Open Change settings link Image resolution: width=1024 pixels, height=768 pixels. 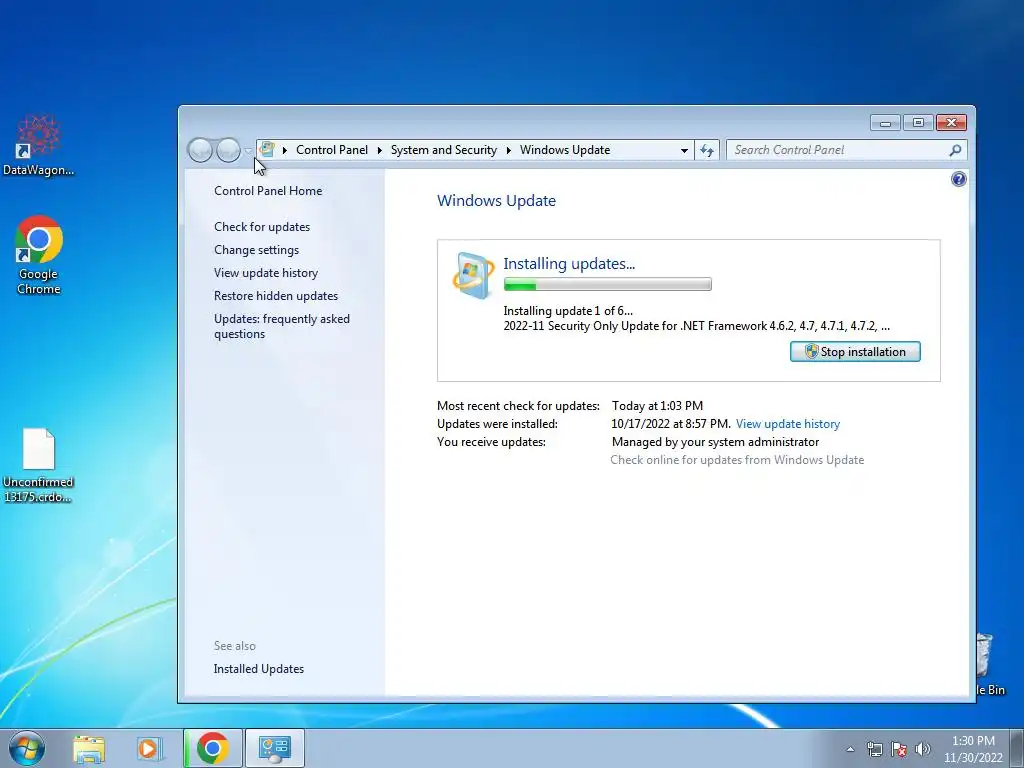coord(256,249)
